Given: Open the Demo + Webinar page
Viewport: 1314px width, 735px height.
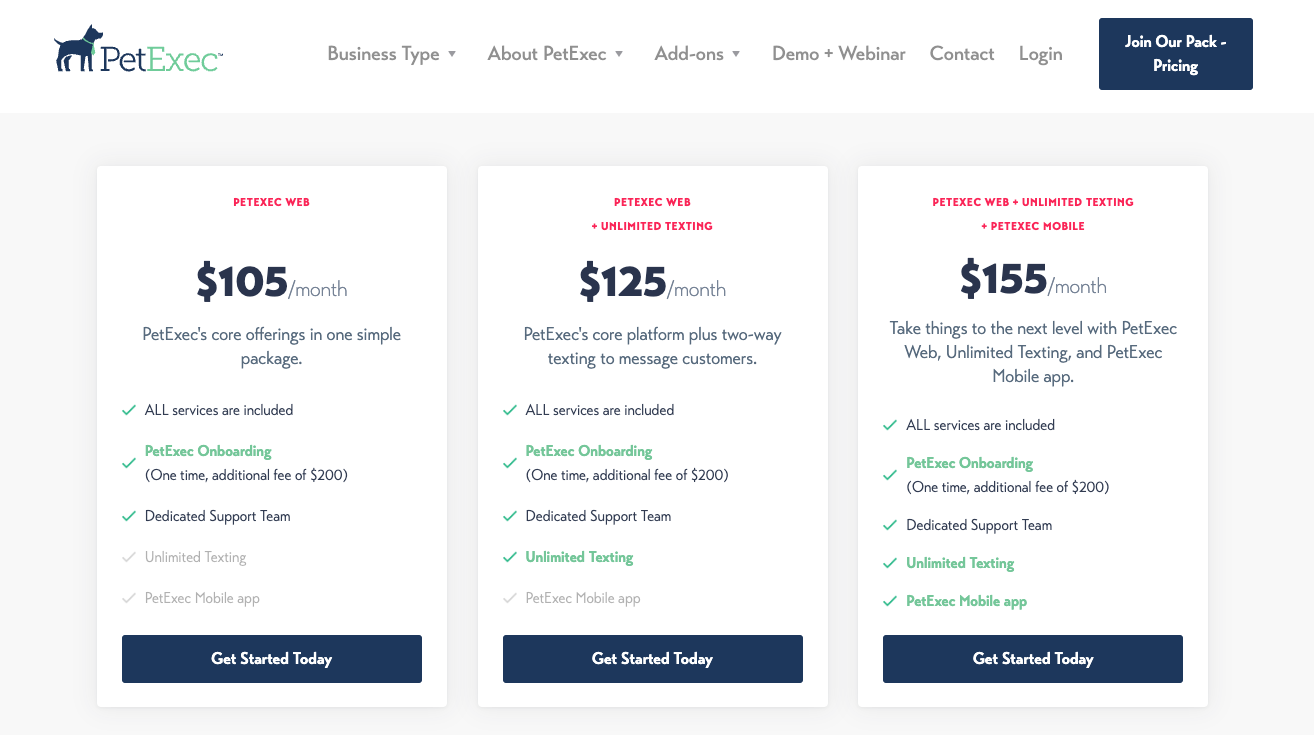Looking at the screenshot, I should coord(838,54).
